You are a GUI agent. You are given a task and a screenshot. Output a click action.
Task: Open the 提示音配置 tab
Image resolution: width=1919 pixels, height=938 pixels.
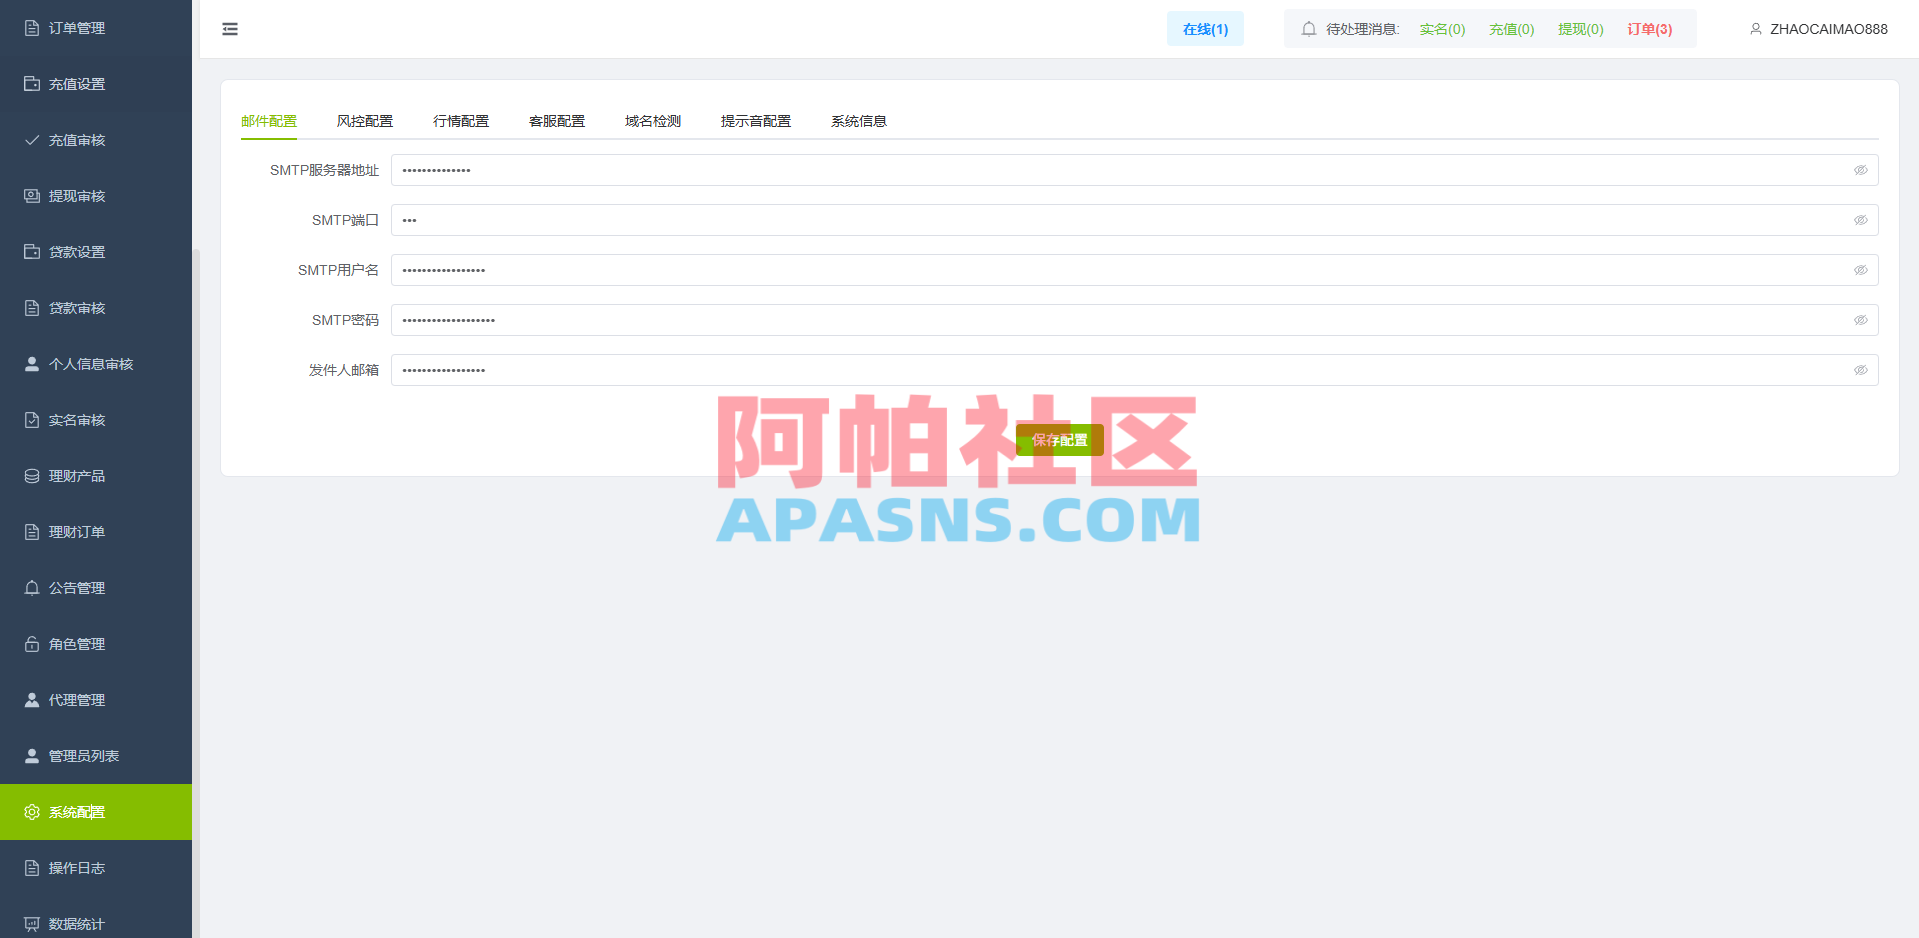pos(756,121)
